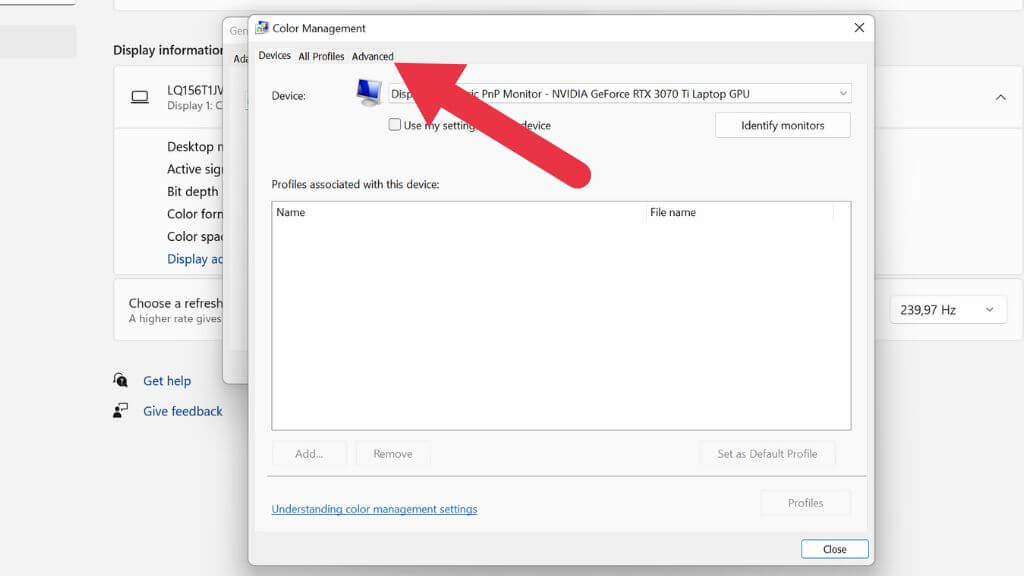Enable 'Use my settings for this device'
Viewport: 1024px width, 576px height.
[395, 125]
